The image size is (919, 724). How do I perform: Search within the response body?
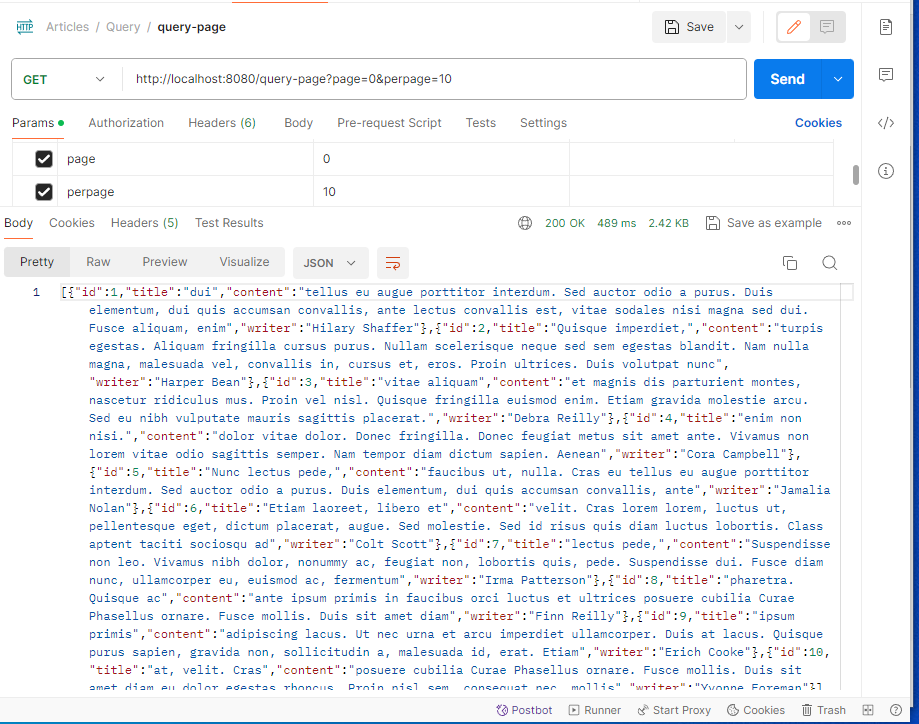tap(829, 261)
